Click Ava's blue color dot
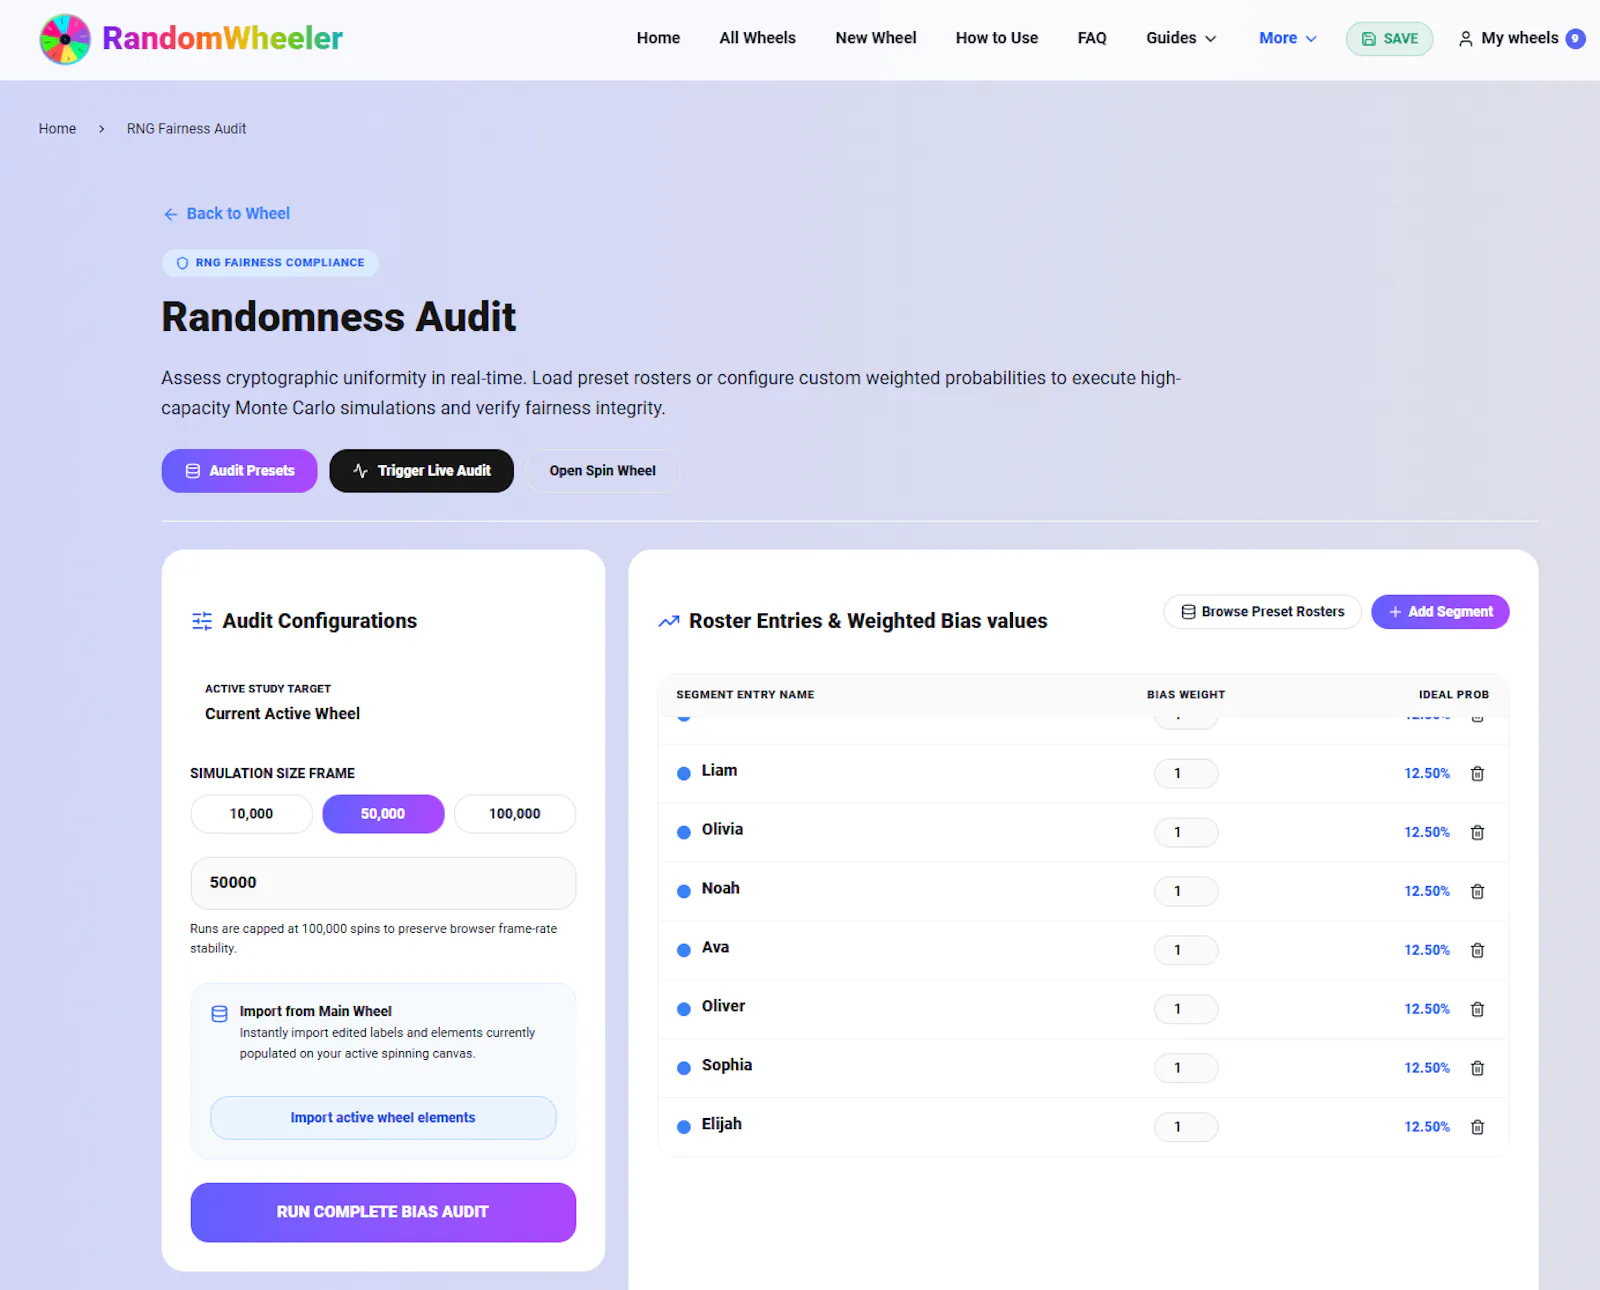This screenshot has width=1600, height=1290. [684, 950]
